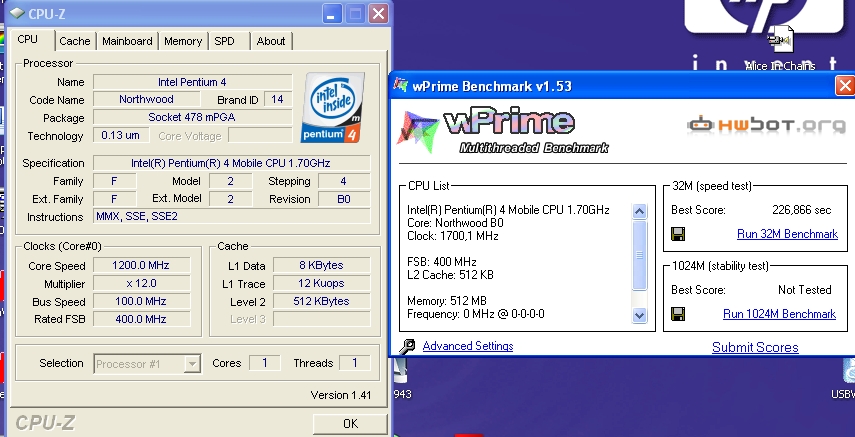Image resolution: width=855 pixels, height=437 pixels.
Task: Run the 1024M Benchmark
Action: click(779, 314)
